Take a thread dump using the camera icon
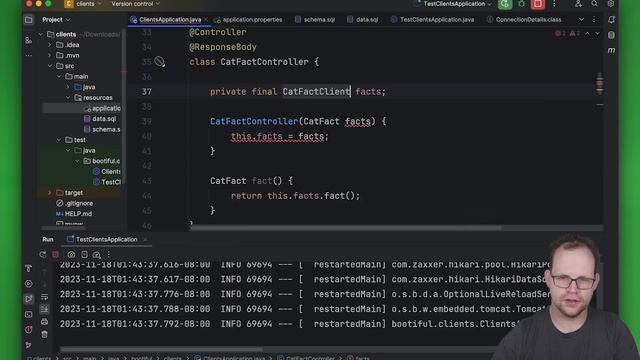 point(71,255)
